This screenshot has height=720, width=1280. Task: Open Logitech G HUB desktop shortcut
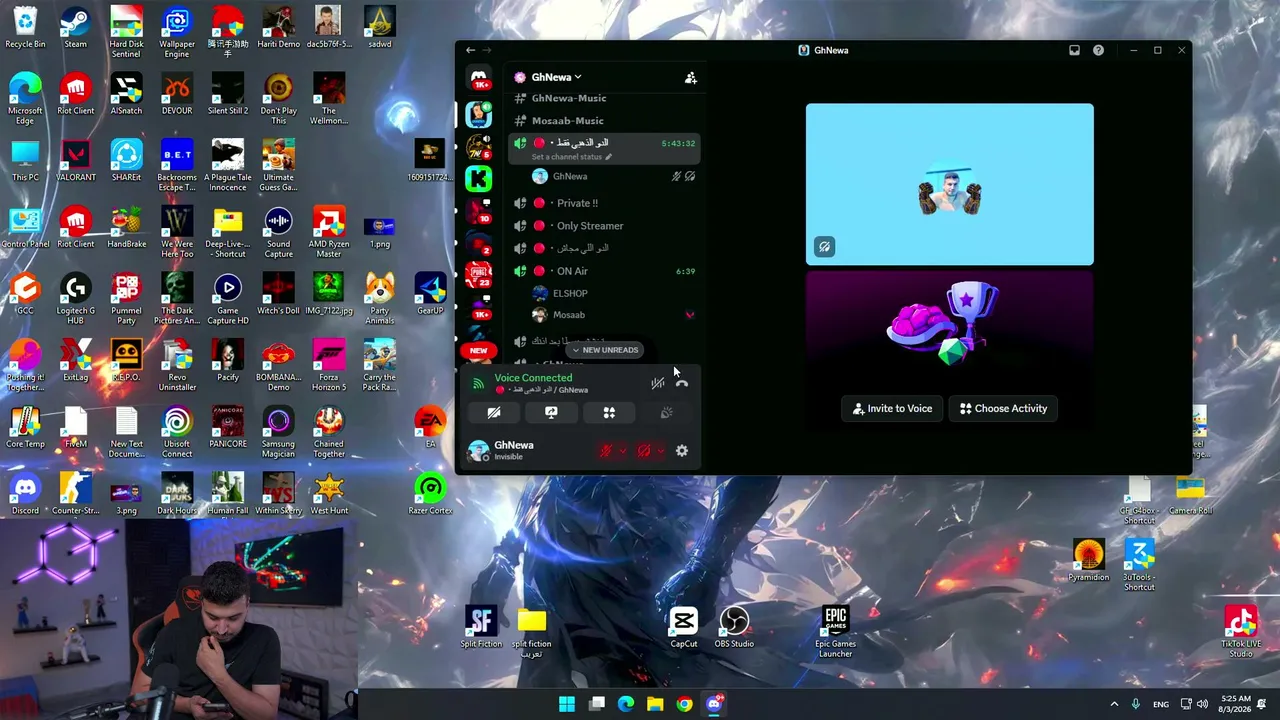point(75,299)
